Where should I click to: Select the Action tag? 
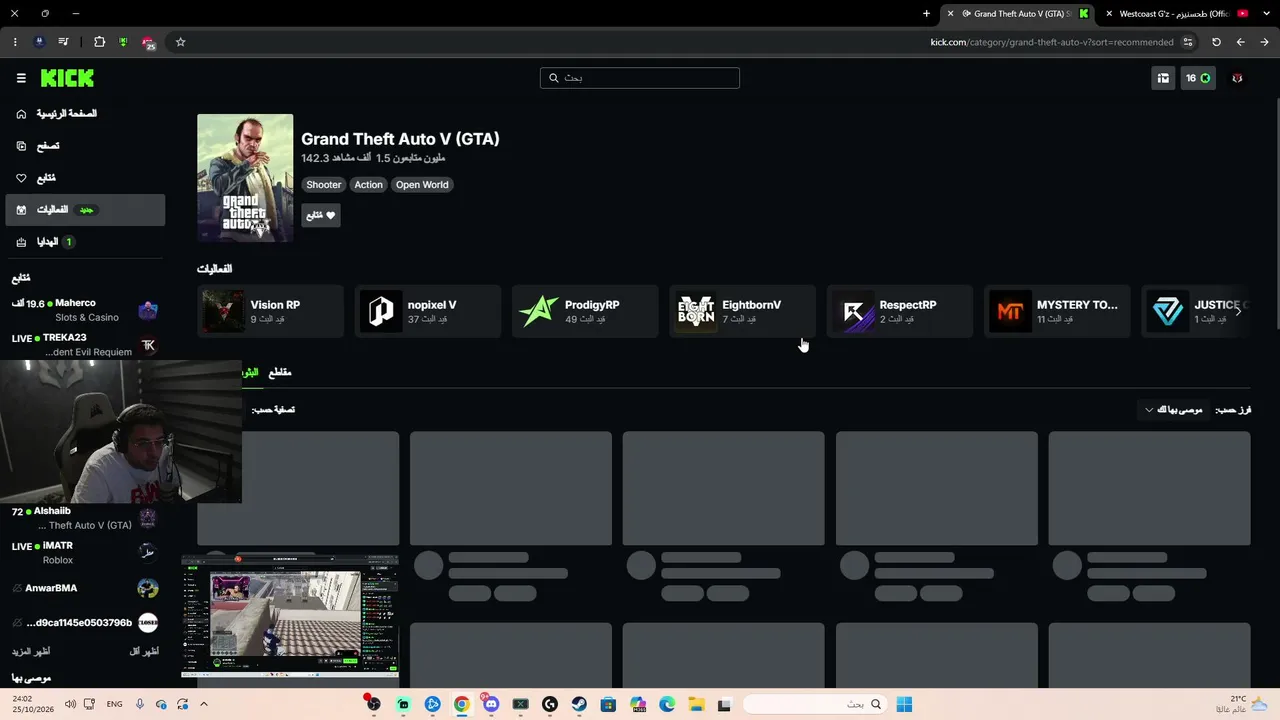click(368, 185)
